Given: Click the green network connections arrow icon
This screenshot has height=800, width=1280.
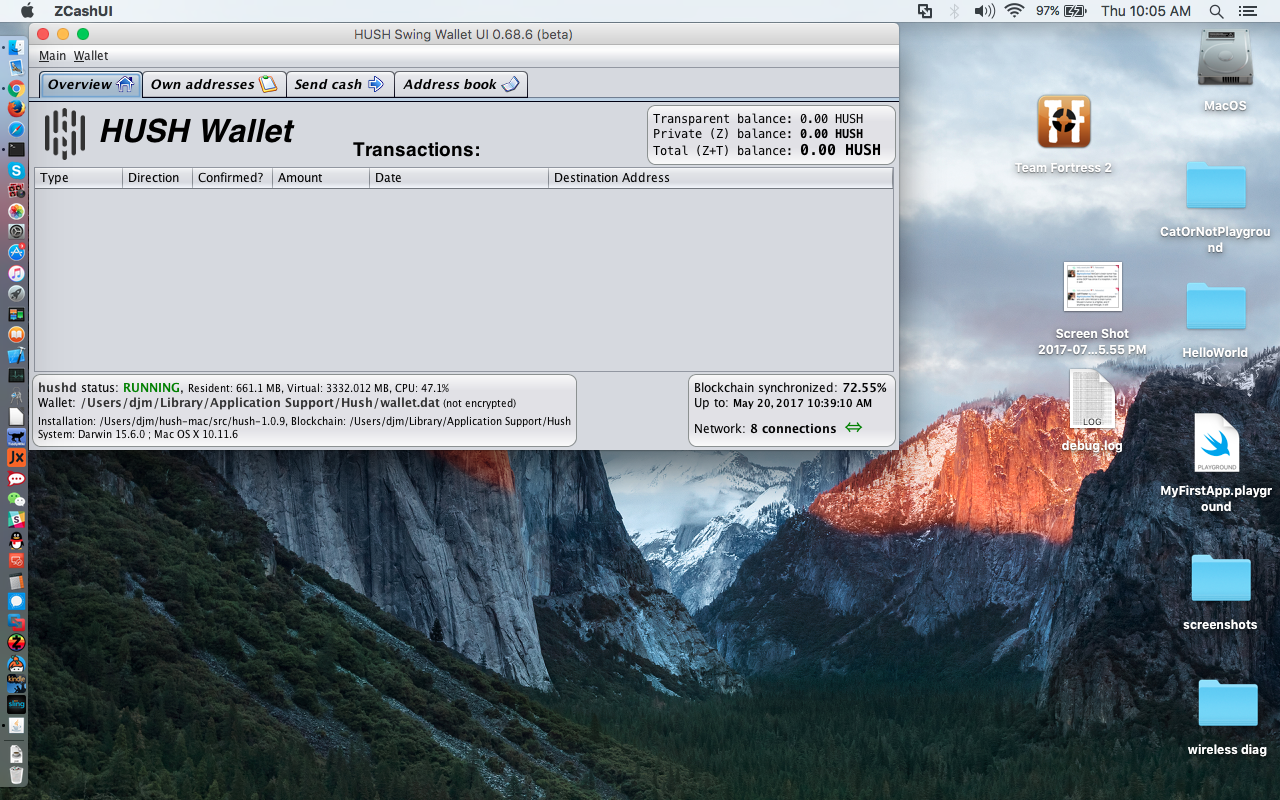Looking at the screenshot, I should [x=853, y=428].
